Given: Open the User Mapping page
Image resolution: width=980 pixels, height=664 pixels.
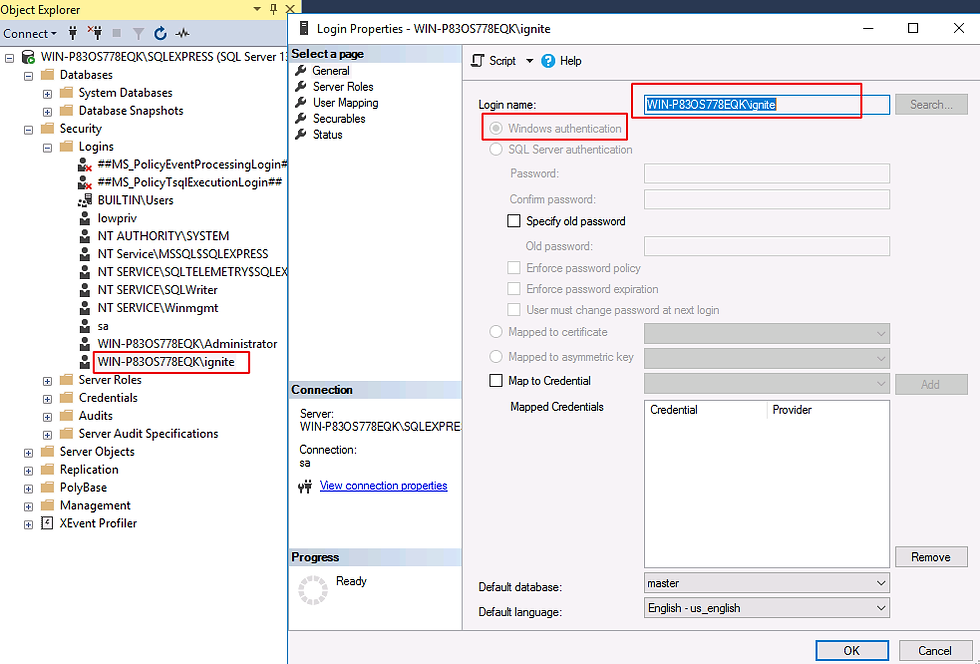Looking at the screenshot, I should click(x=346, y=103).
